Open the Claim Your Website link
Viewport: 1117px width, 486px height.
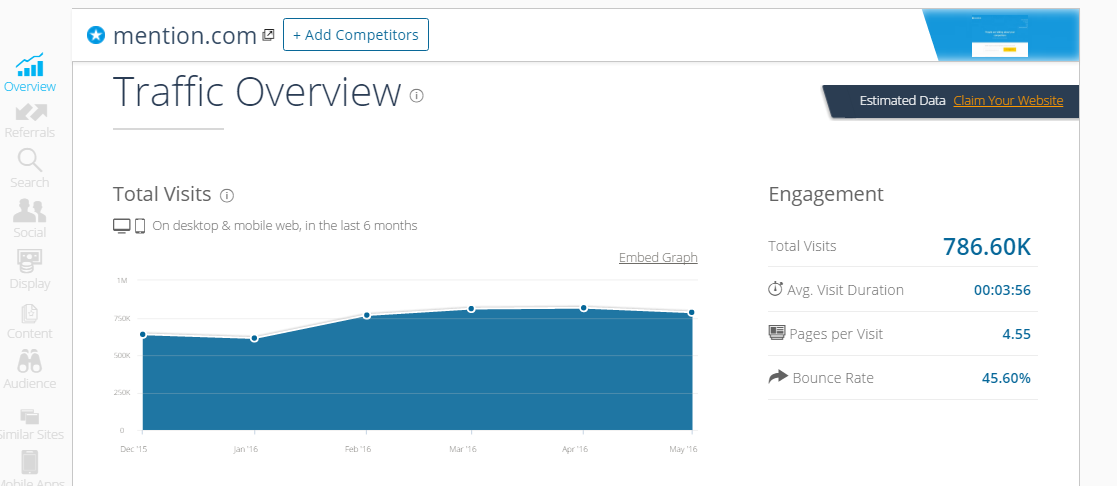pos(1008,100)
